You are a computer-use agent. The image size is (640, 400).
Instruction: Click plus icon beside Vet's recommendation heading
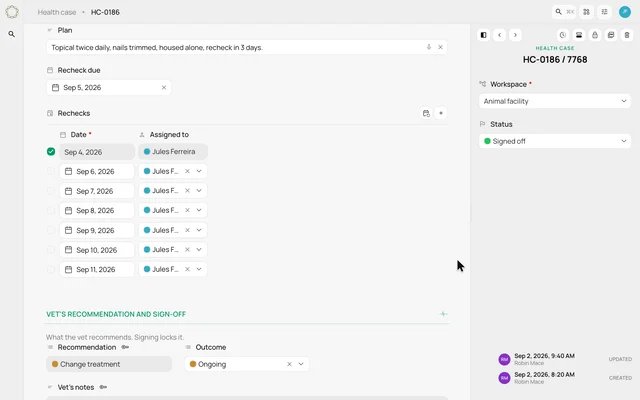(443, 314)
